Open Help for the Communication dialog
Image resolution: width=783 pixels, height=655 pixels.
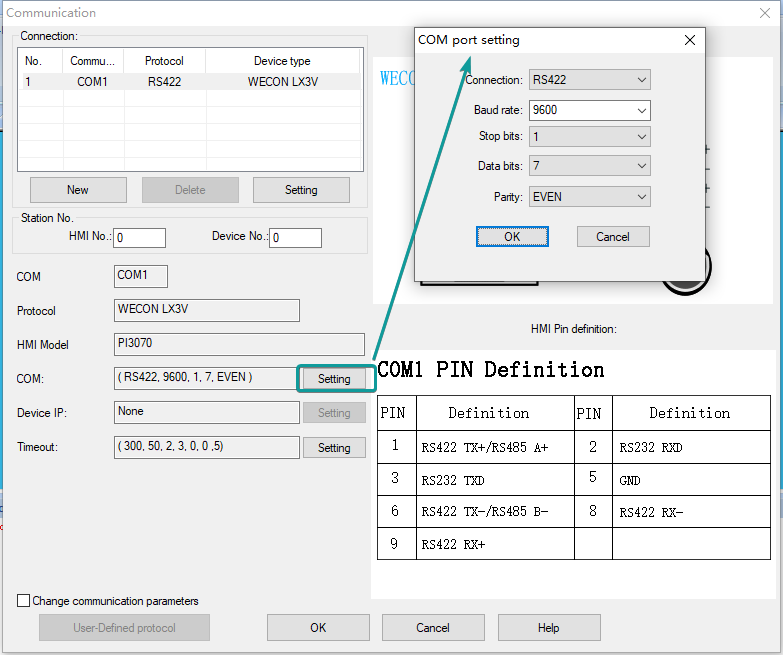[548, 628]
